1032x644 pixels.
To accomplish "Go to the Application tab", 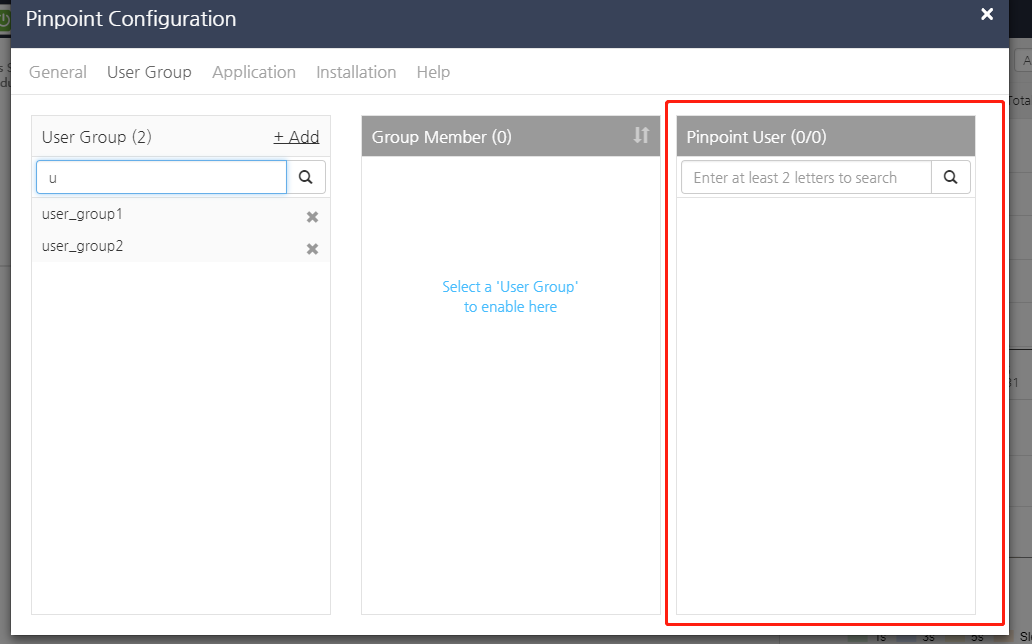I will tap(254, 72).
